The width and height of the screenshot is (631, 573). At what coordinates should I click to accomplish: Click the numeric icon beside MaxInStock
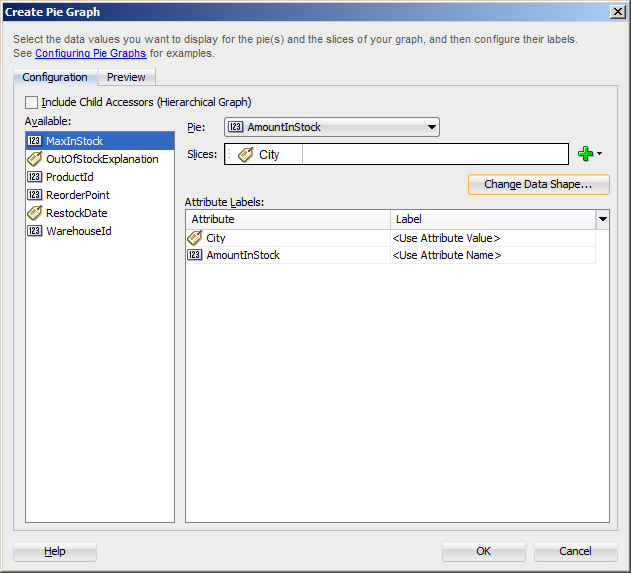click(x=34, y=141)
